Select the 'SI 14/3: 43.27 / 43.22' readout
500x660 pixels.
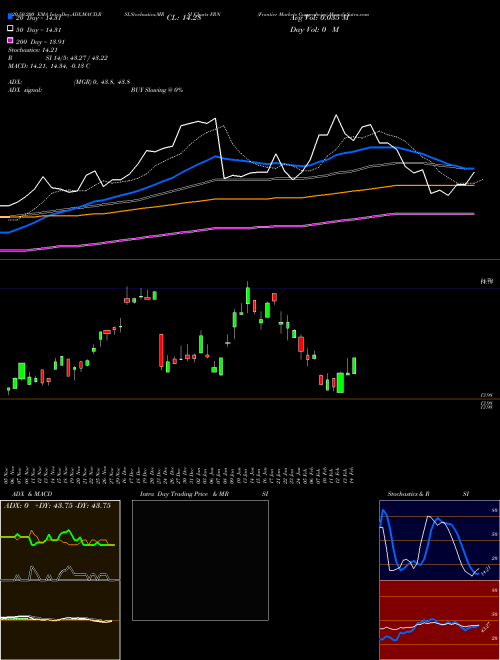[x=77, y=58]
